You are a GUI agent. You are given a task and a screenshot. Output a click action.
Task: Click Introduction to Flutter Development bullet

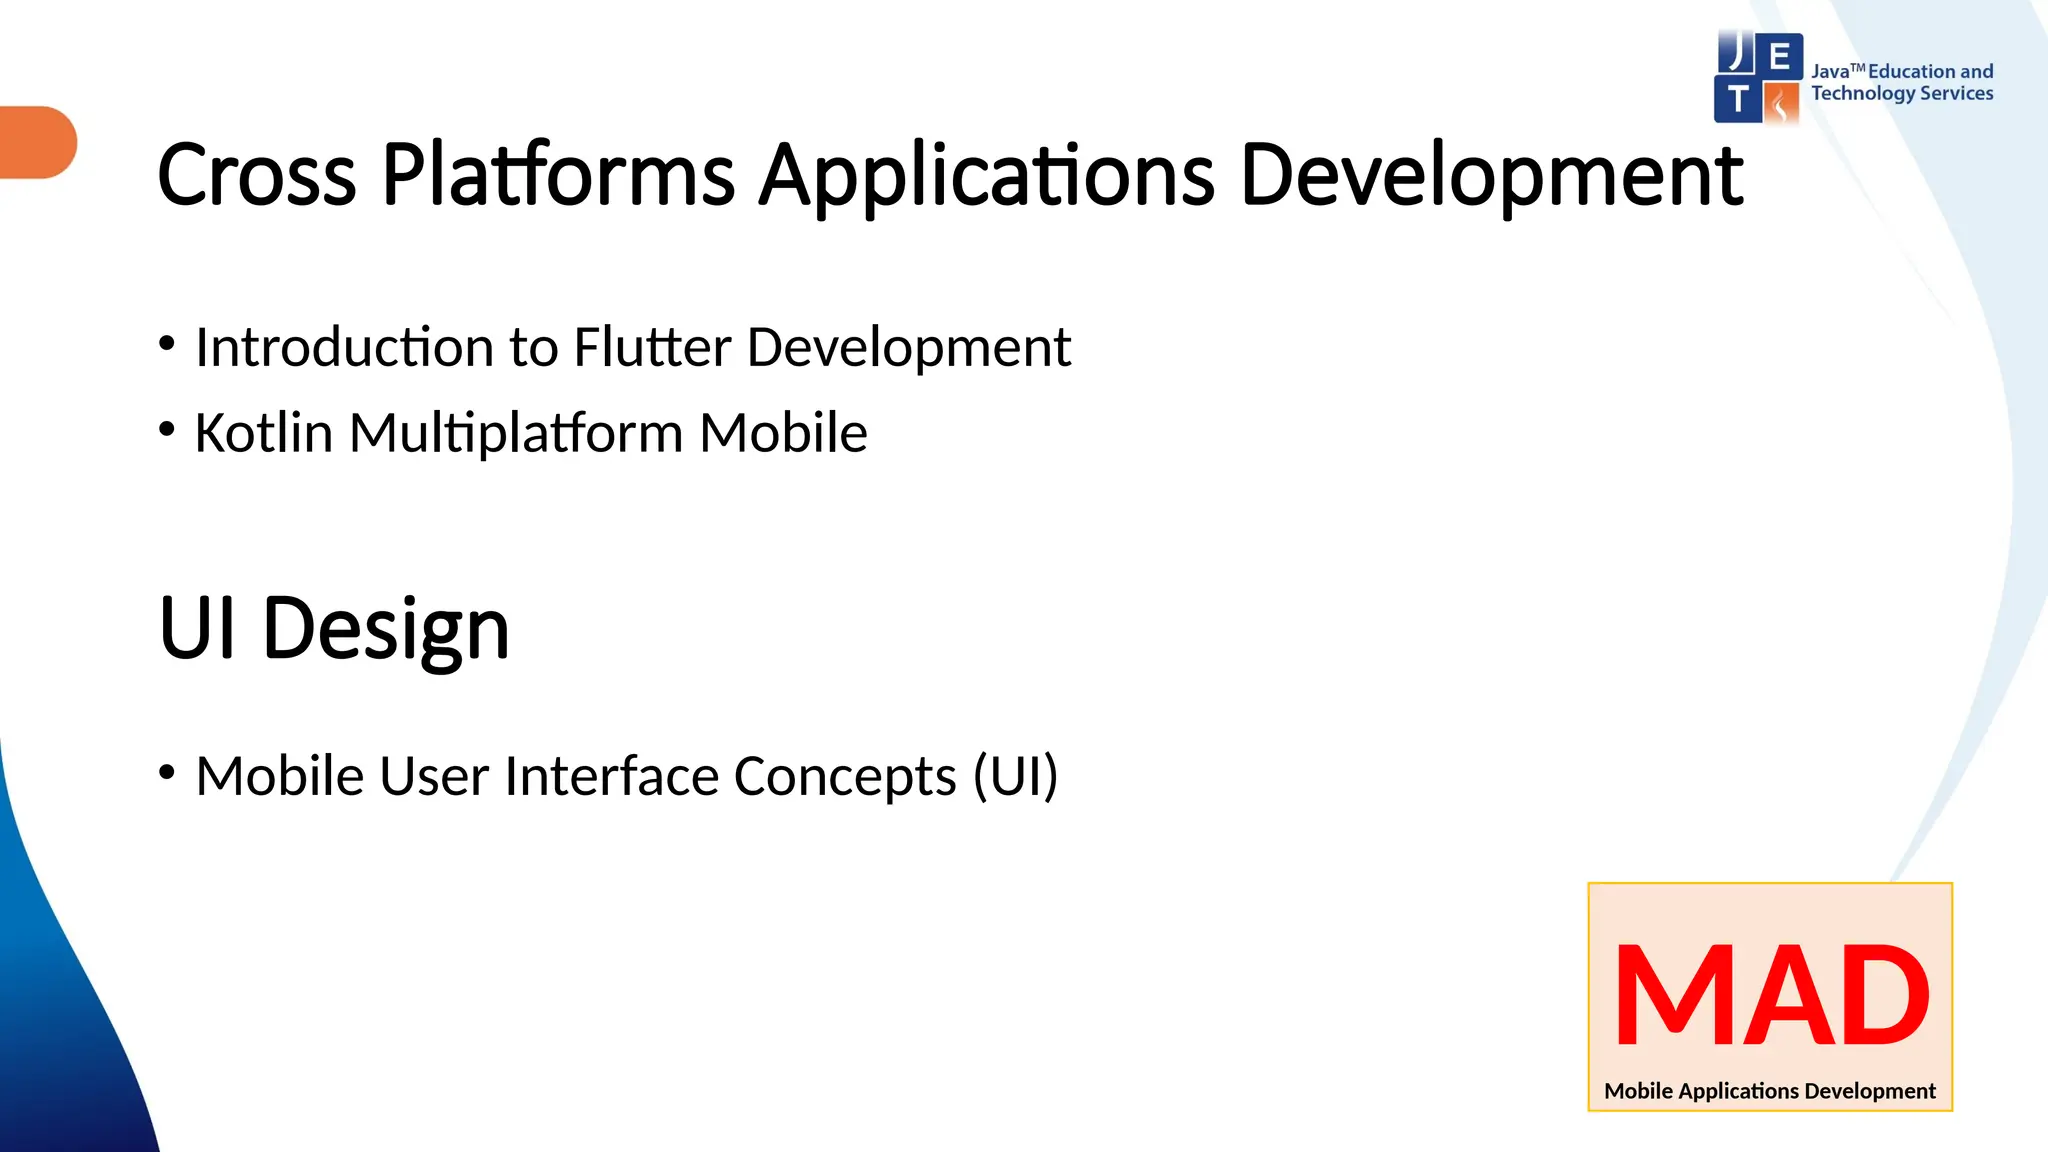click(x=632, y=347)
